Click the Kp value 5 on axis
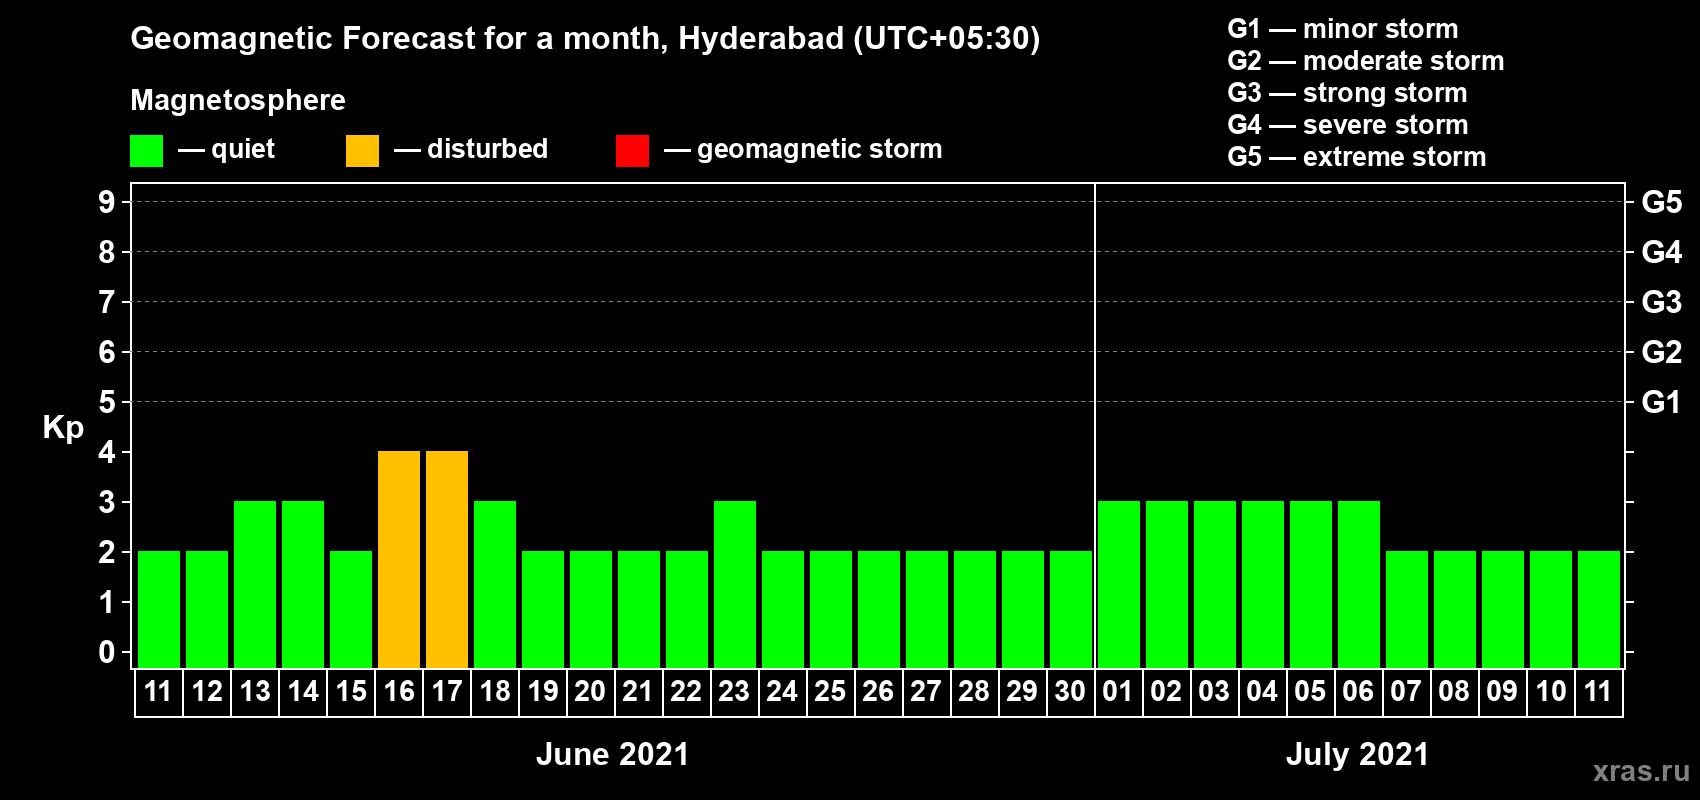The image size is (1700, 800). click(x=107, y=402)
